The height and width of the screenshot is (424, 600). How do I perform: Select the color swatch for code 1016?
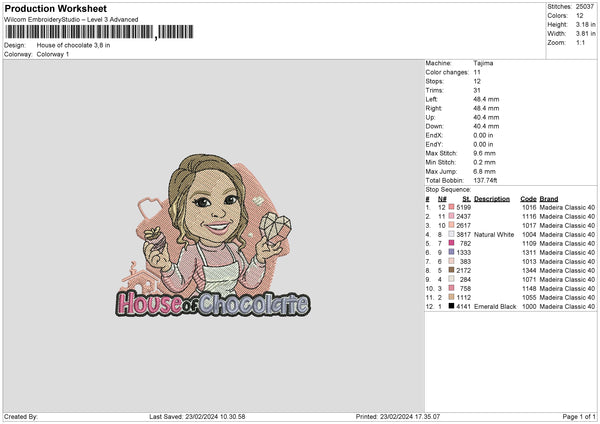pos(451,207)
